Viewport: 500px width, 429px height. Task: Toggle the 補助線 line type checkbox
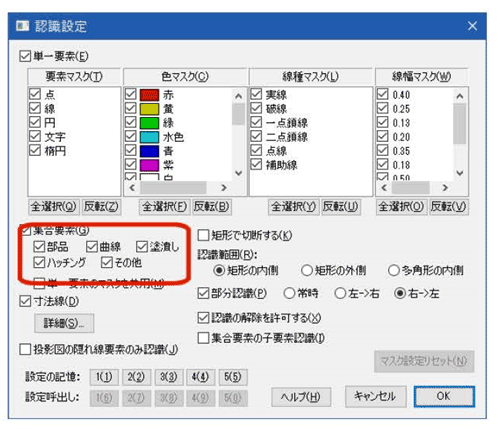coord(256,164)
